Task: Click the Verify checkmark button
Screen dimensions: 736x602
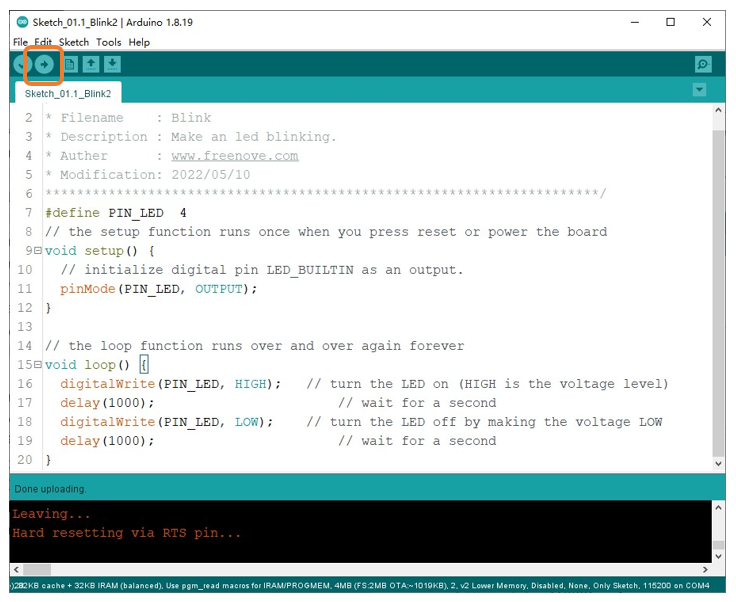Action: 21,64
